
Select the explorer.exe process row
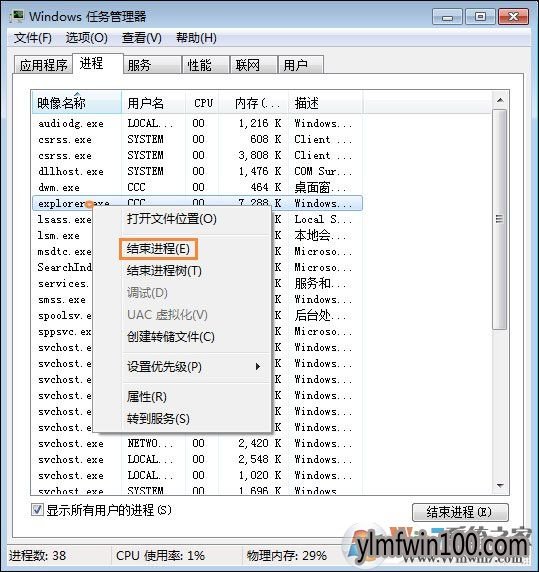[x=197, y=203]
